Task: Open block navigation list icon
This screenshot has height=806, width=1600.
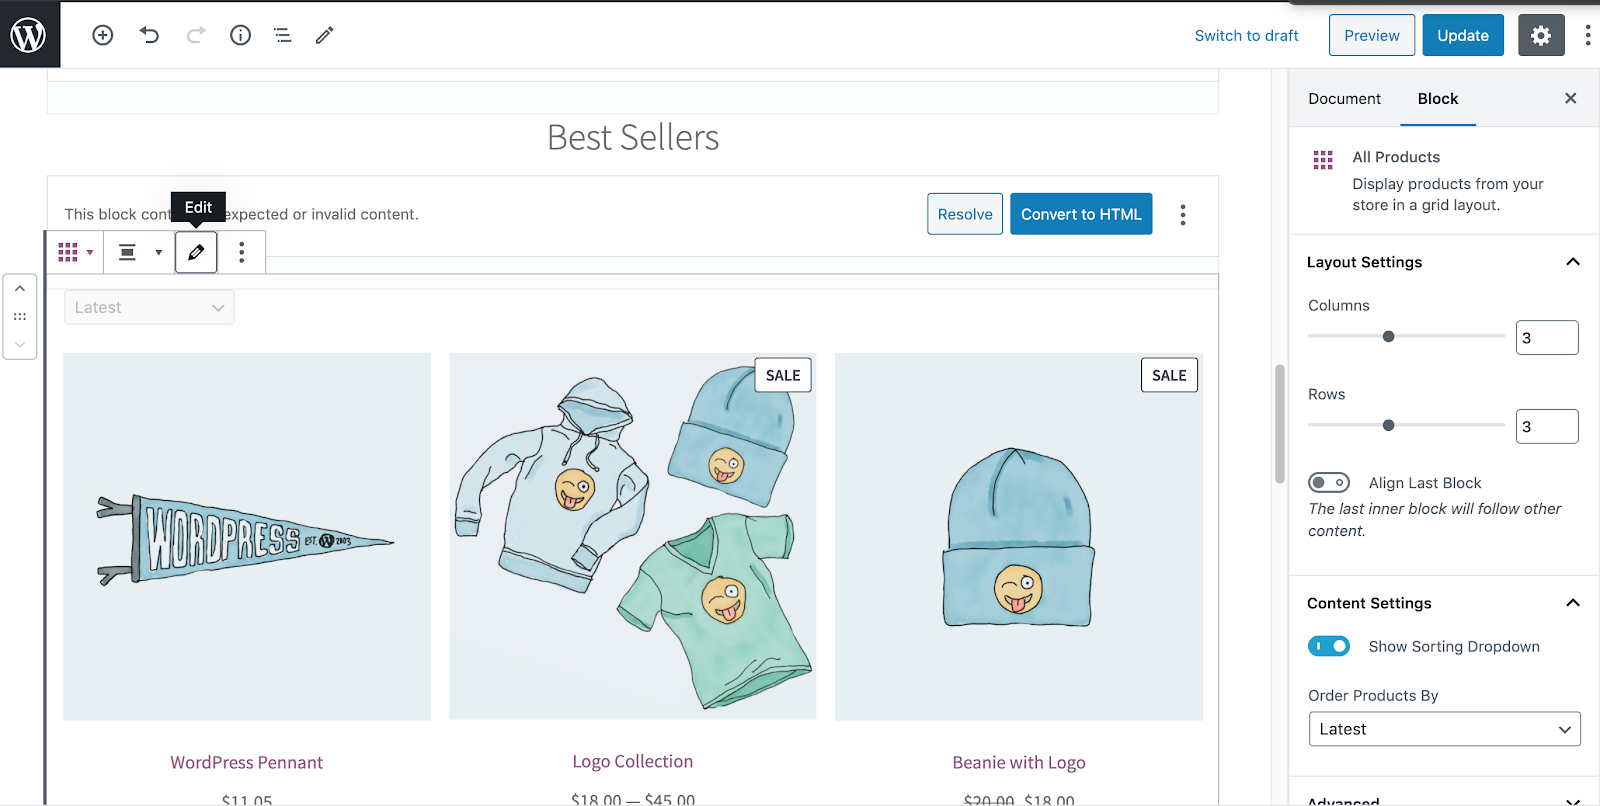Action: [x=283, y=35]
